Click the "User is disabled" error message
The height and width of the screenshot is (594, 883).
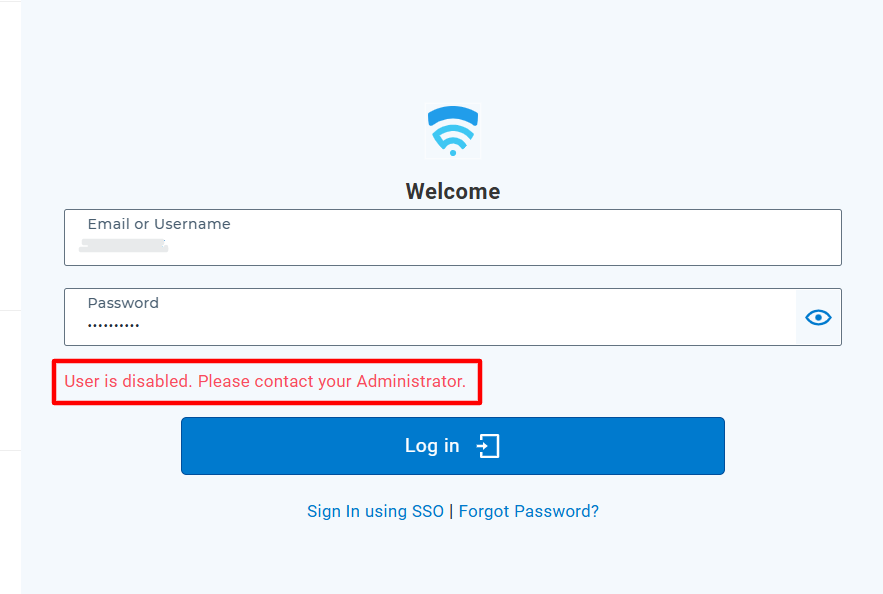click(265, 381)
